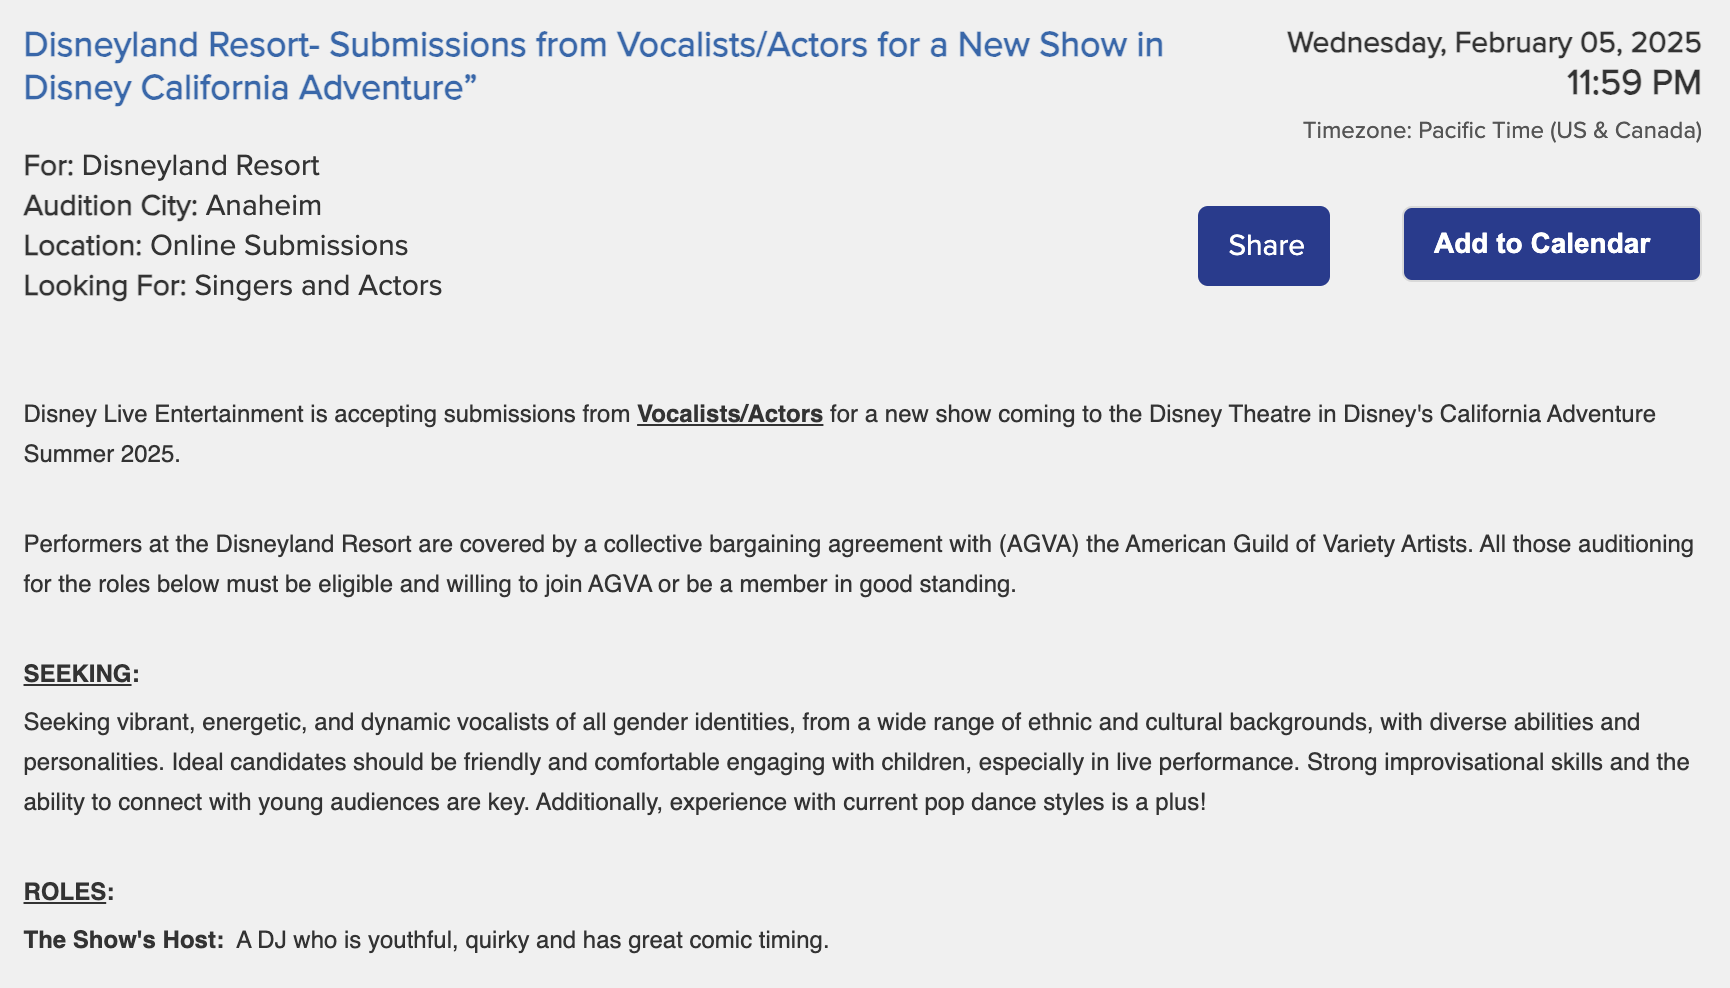The image size is (1730, 988).
Task: Click the 11:59 PM deadline time
Action: (x=1633, y=83)
